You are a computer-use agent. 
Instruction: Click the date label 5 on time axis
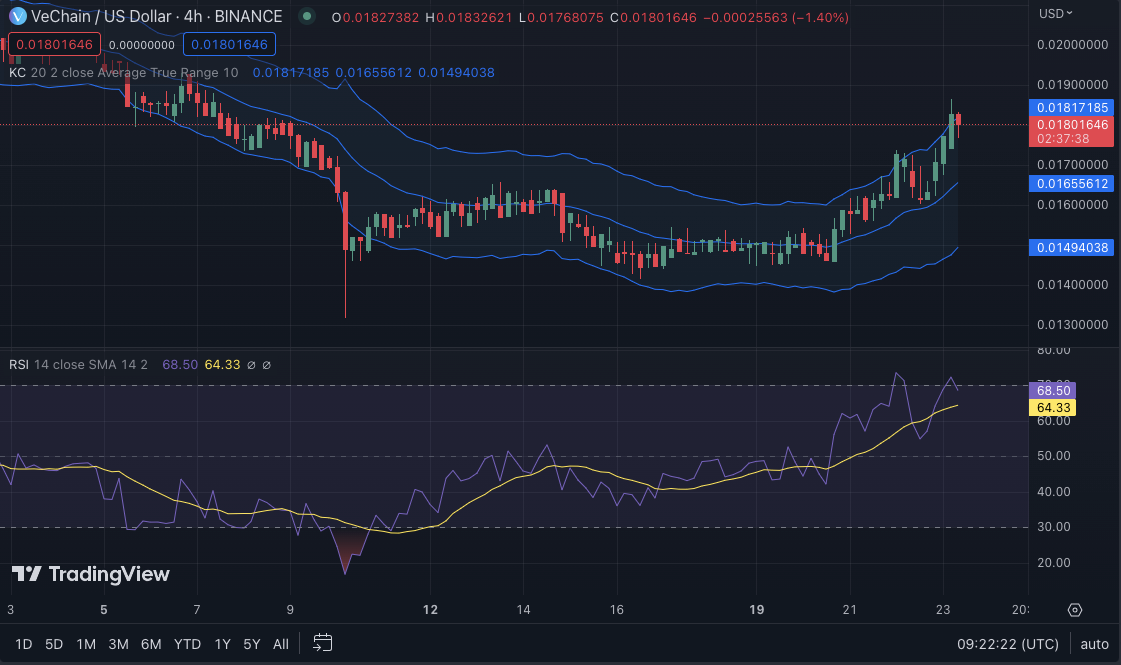[104, 610]
